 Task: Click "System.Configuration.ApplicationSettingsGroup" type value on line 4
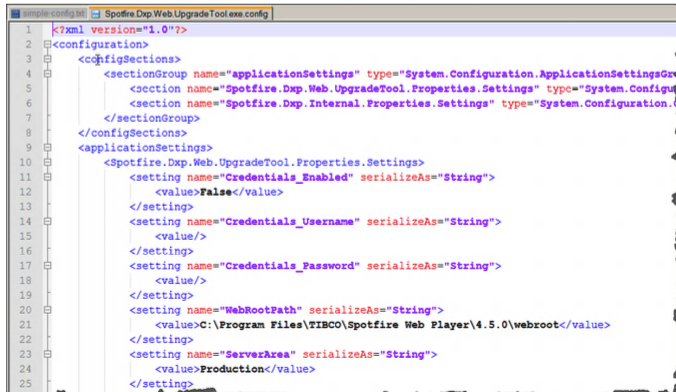pyautogui.click(x=537, y=74)
